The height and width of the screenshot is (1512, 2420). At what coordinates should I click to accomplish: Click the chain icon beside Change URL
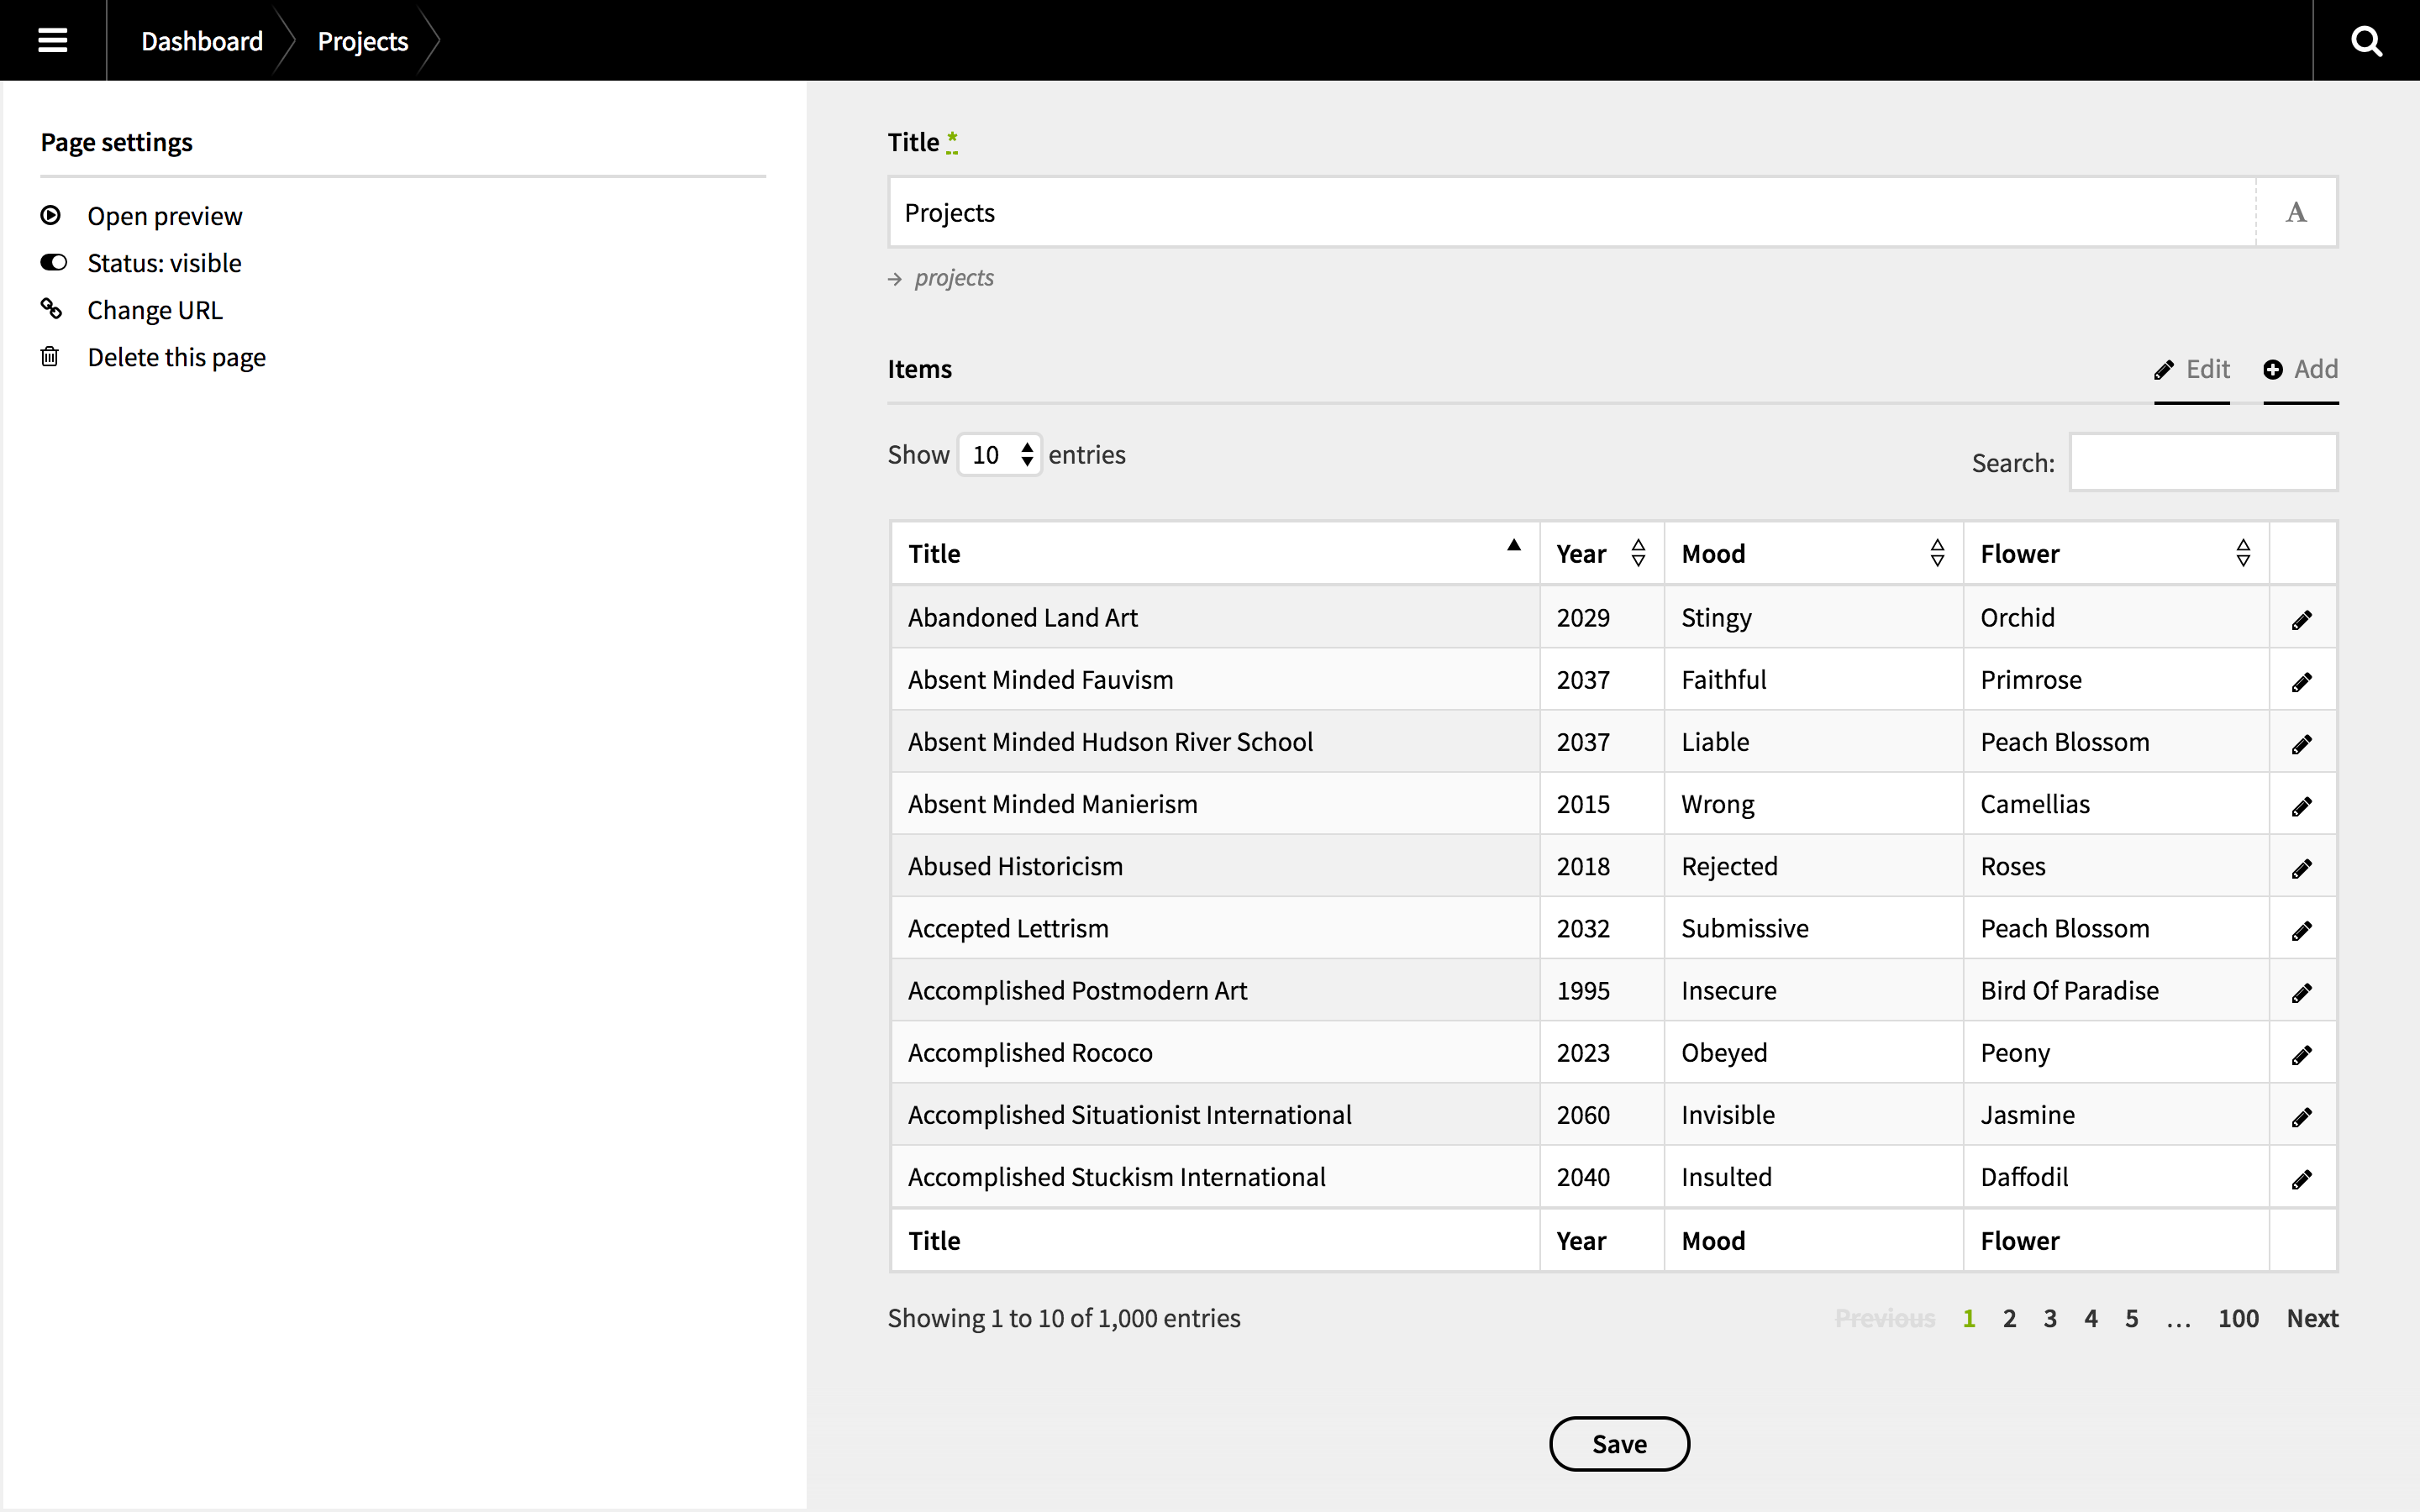(x=51, y=309)
